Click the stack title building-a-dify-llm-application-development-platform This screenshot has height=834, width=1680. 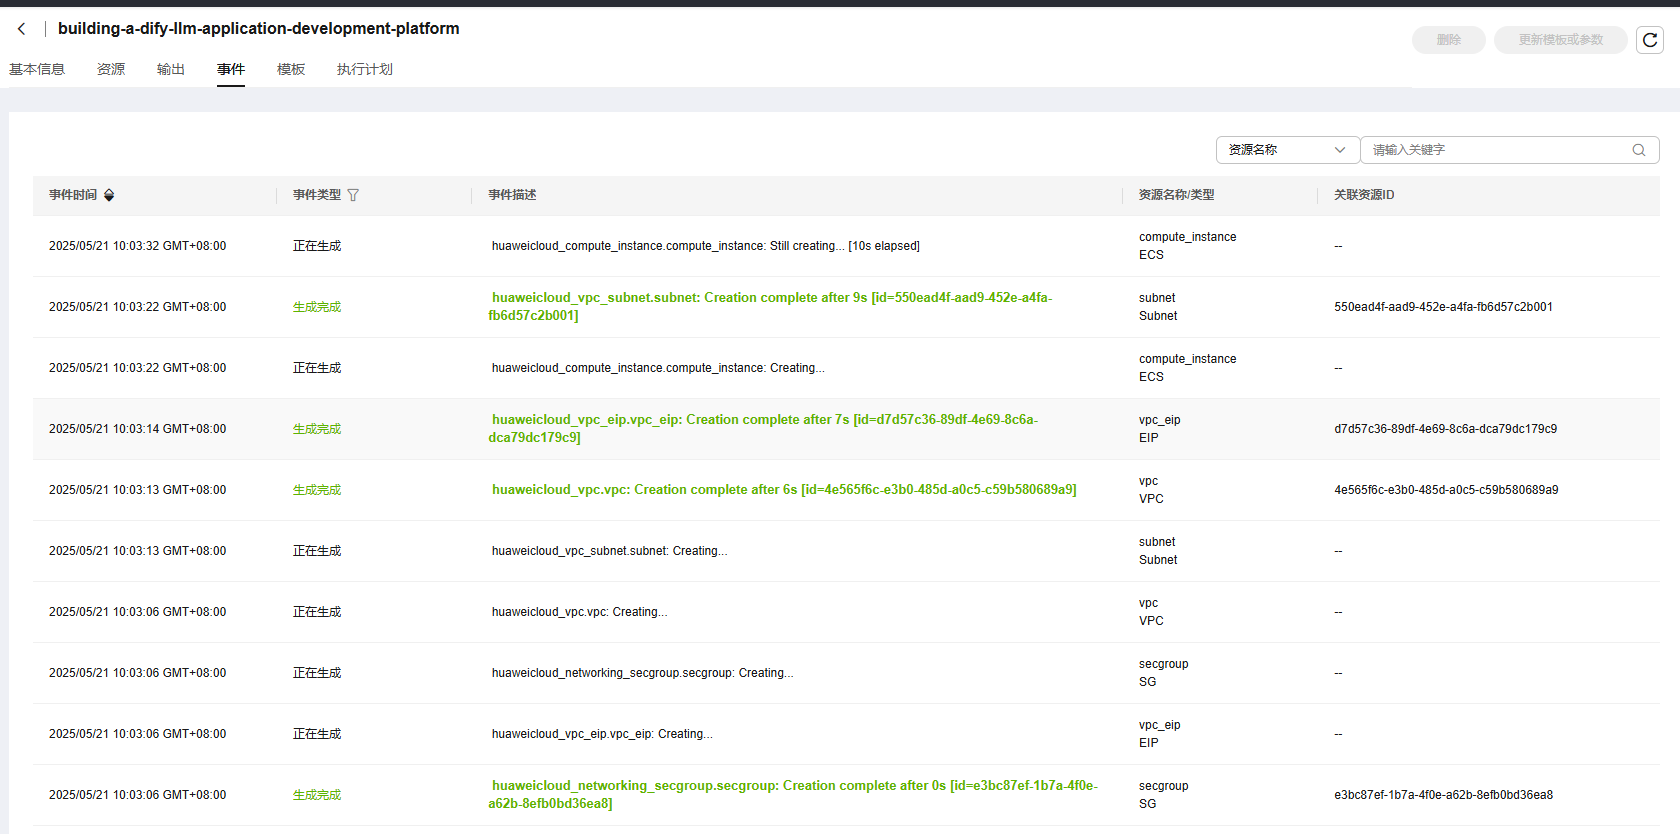(259, 29)
